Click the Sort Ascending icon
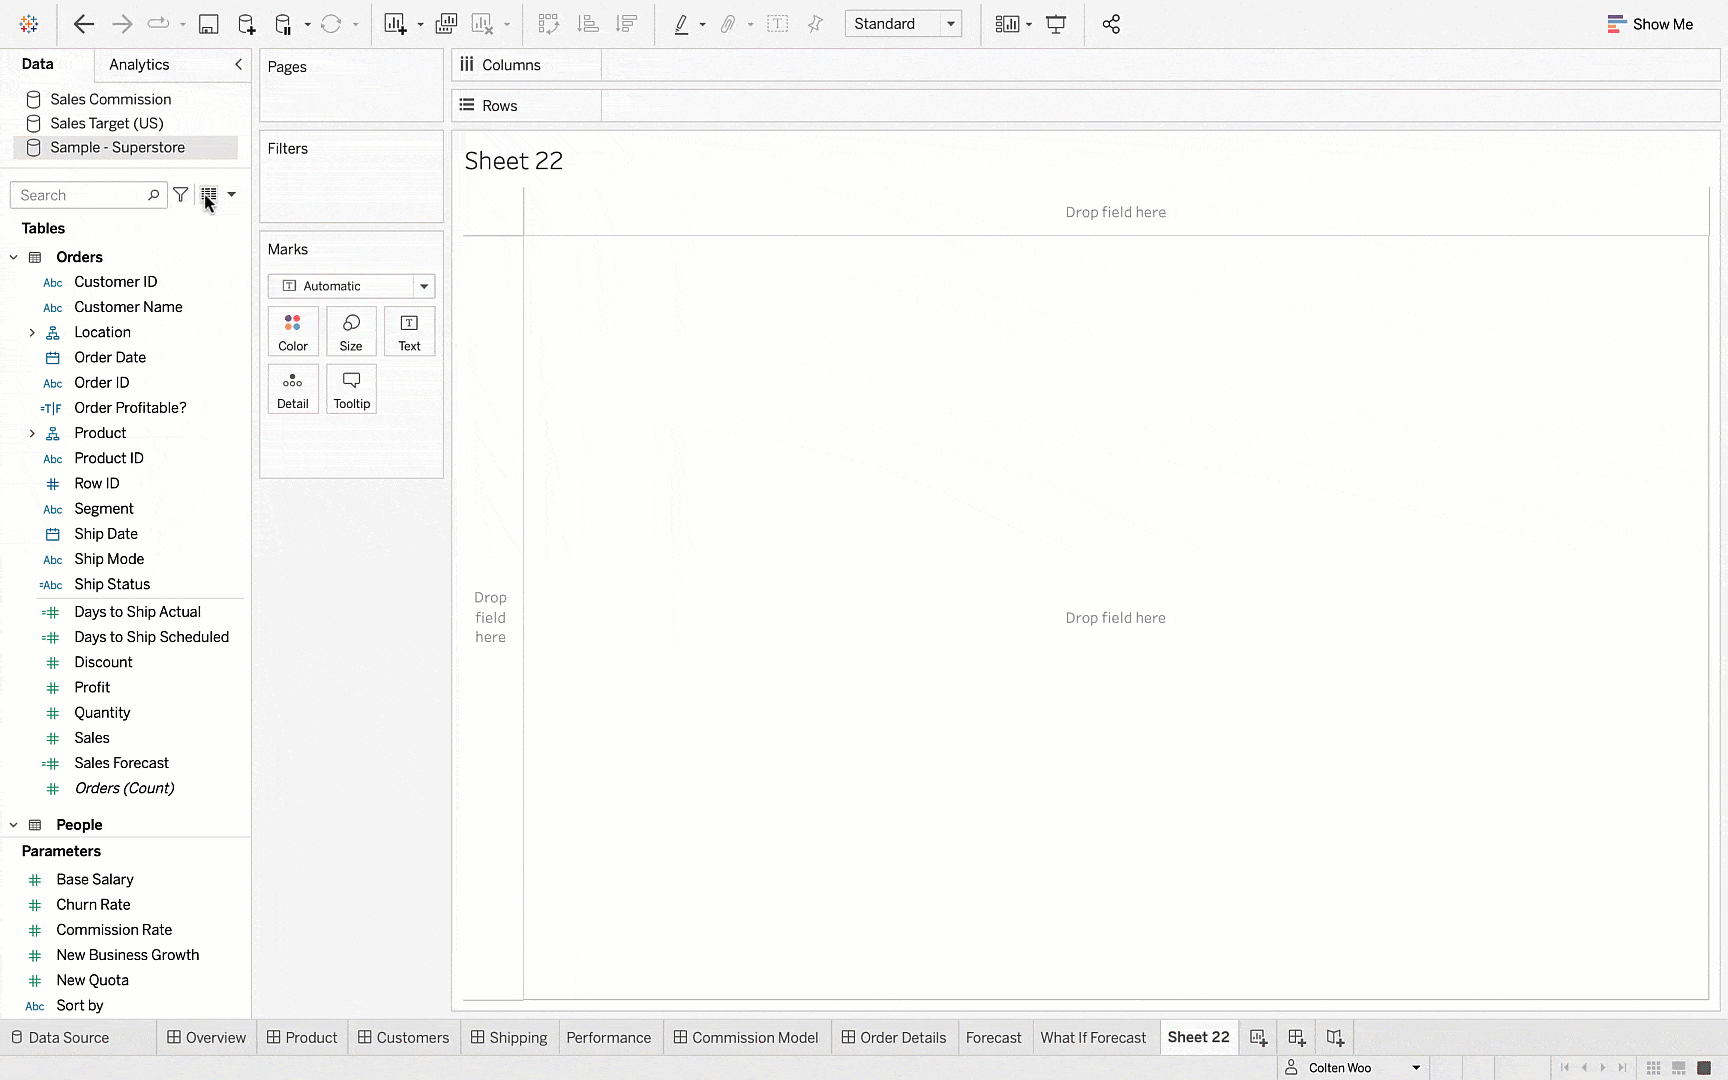 click(x=588, y=24)
